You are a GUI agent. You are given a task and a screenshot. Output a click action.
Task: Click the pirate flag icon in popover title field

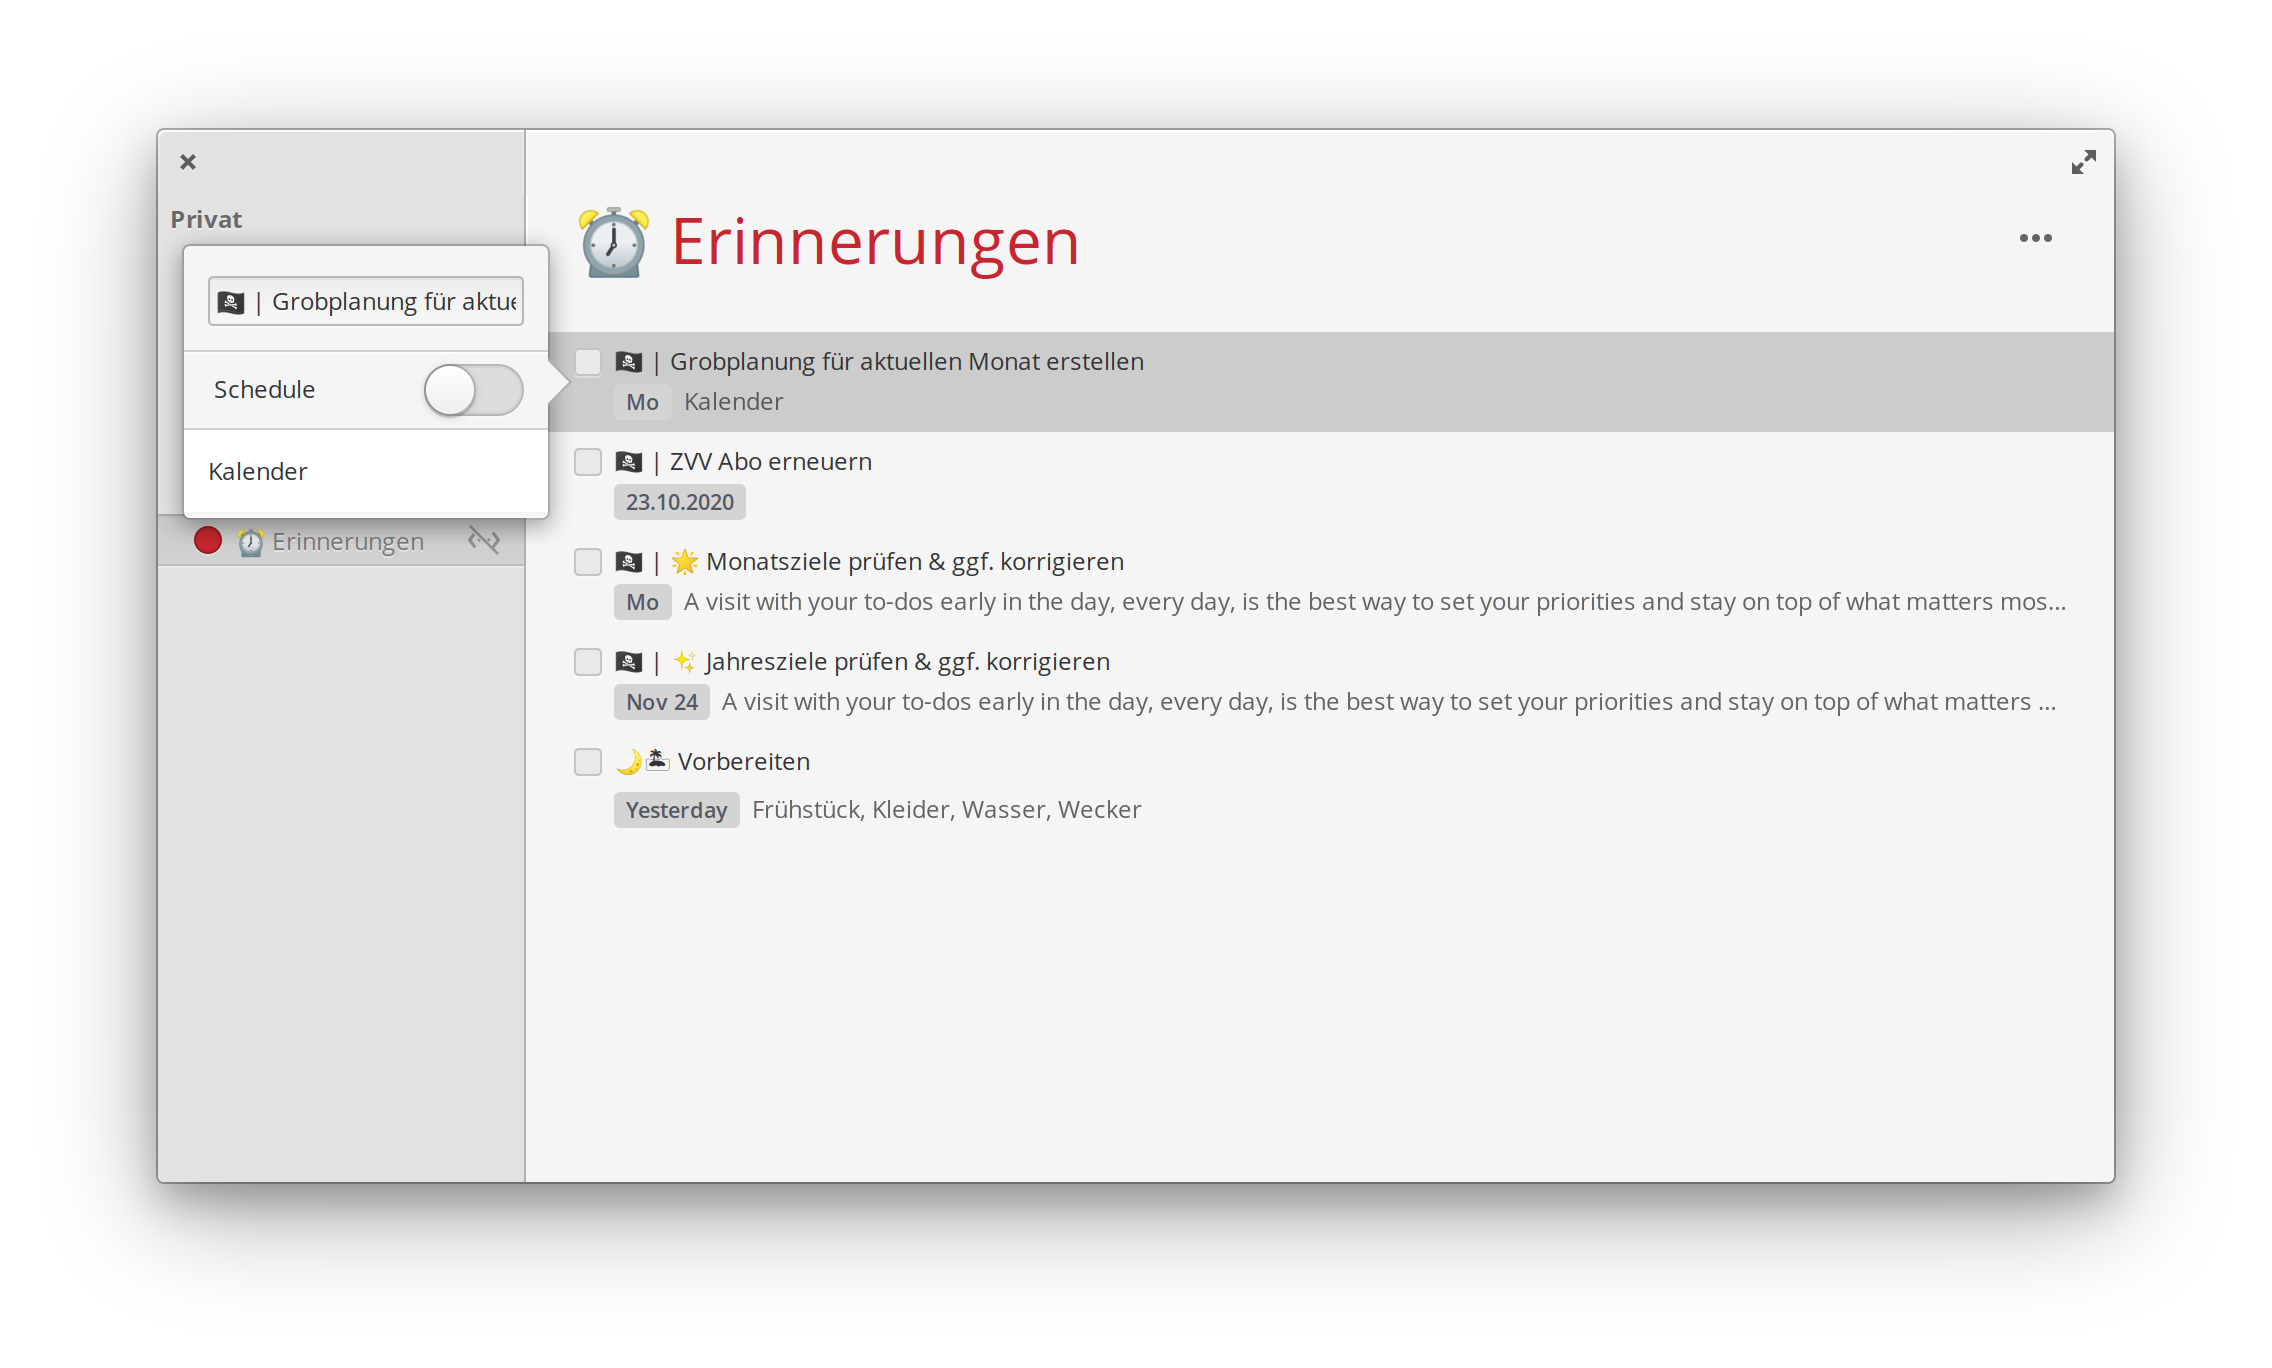click(231, 302)
